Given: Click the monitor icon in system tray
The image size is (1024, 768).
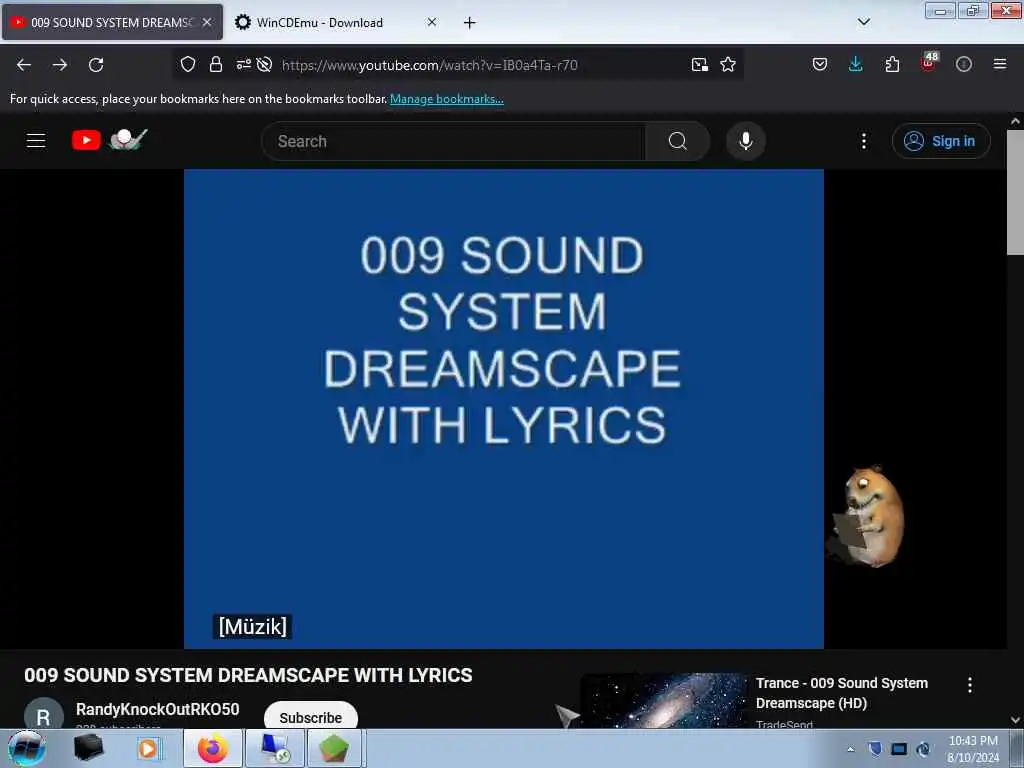Looking at the screenshot, I should (x=899, y=749).
